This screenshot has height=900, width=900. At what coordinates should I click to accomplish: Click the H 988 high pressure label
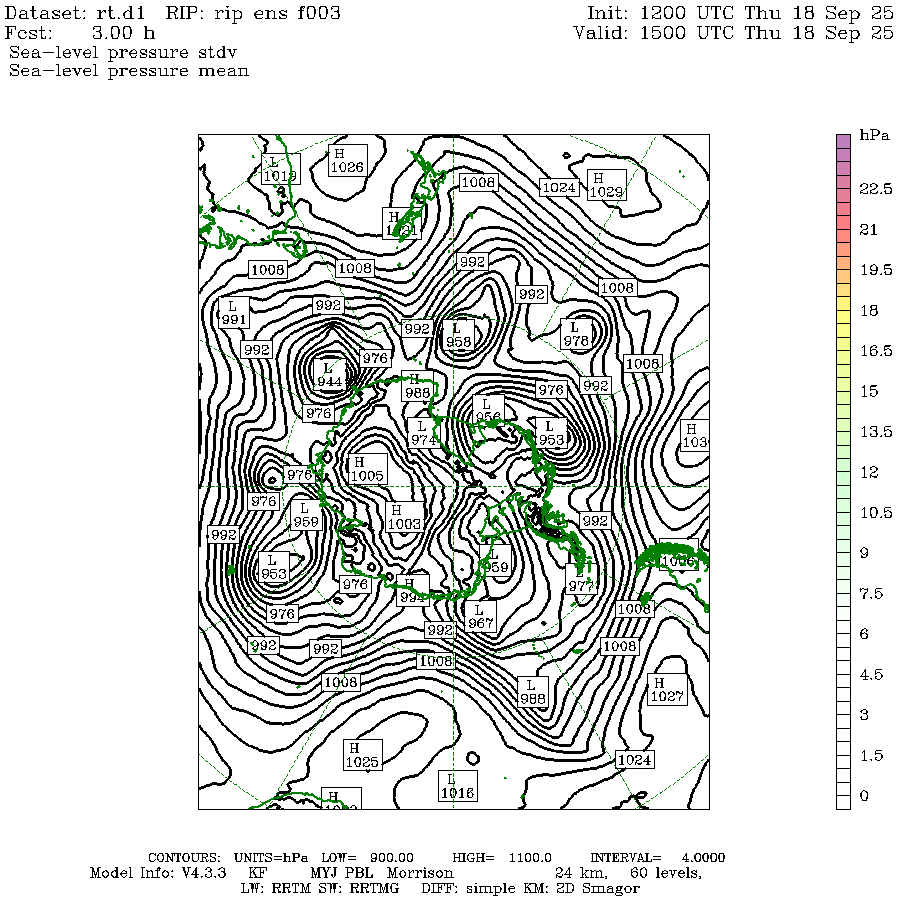[x=417, y=386]
